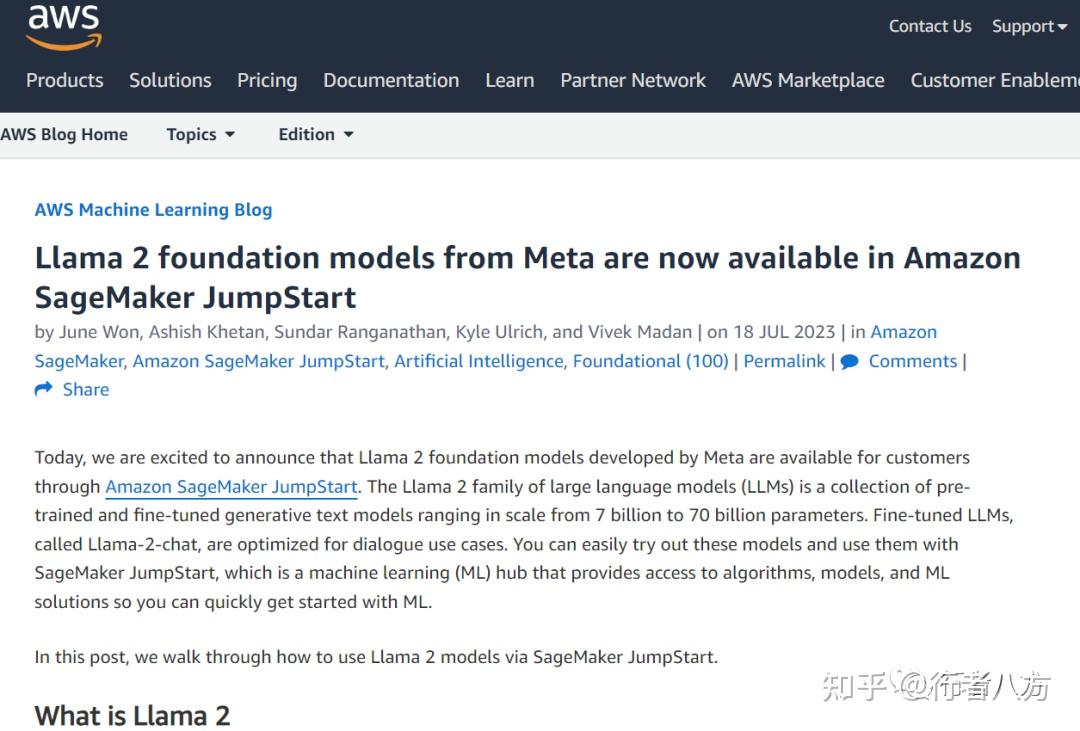Open AWS Marketplace in navigation
This screenshot has height=731, width=1080.
(x=808, y=81)
